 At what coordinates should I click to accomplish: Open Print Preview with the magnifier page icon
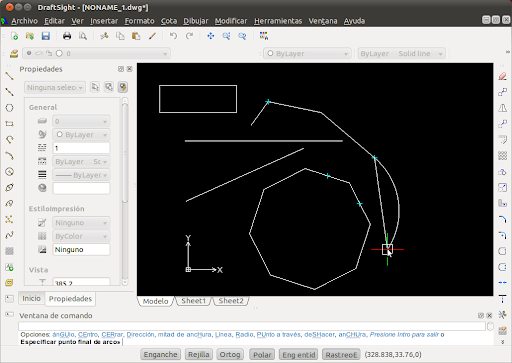[x=83, y=36]
